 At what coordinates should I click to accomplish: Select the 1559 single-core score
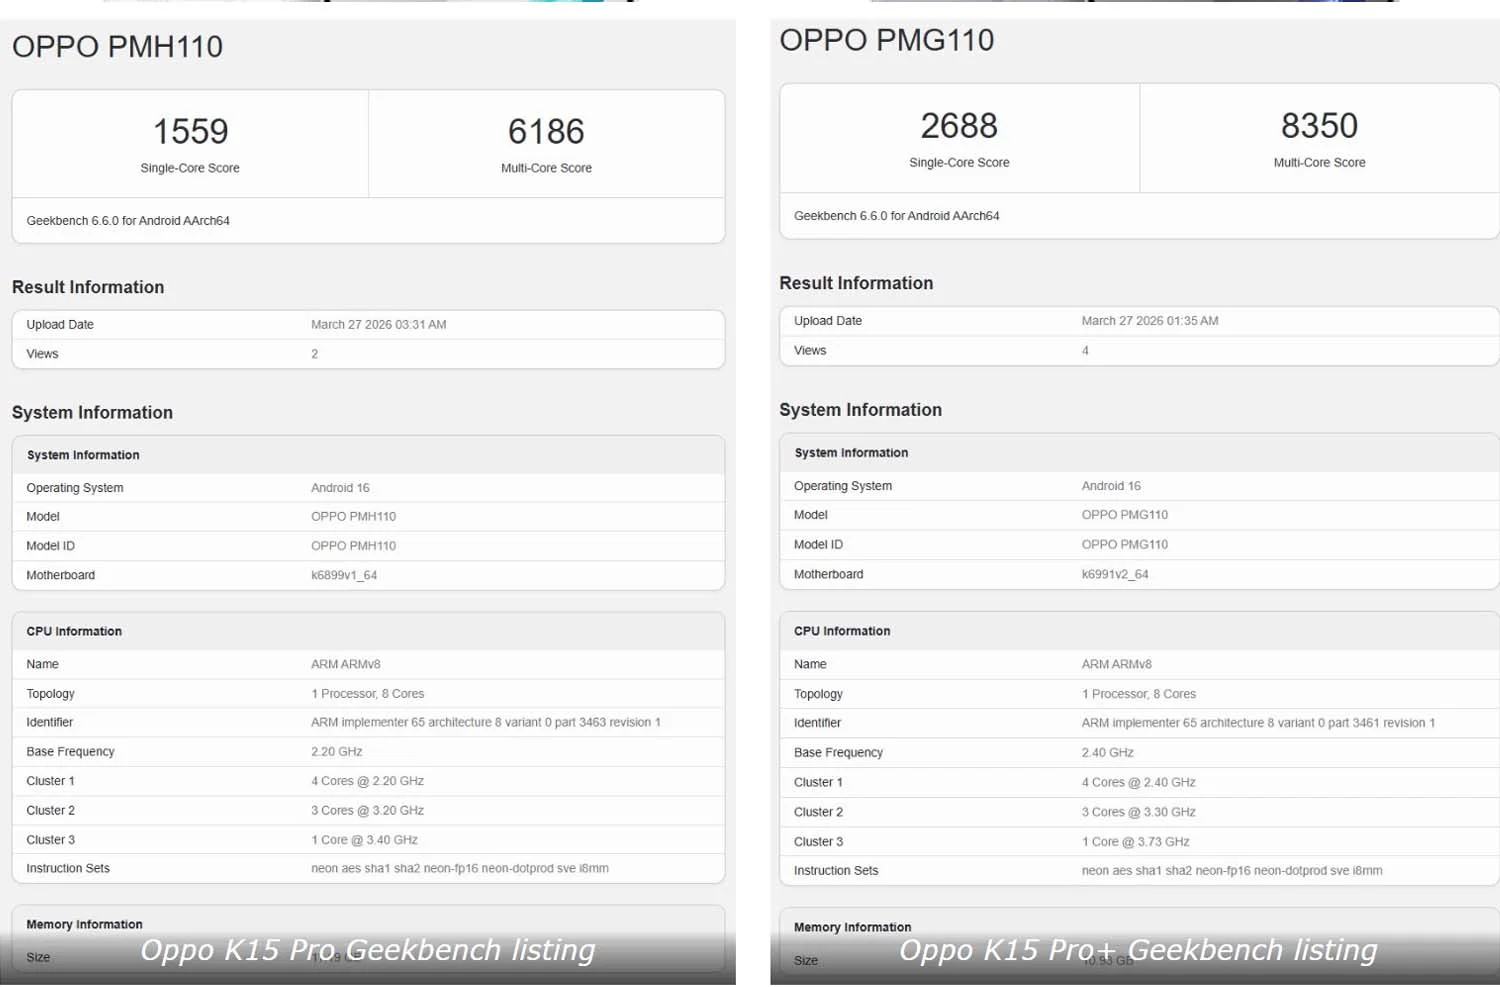point(190,132)
